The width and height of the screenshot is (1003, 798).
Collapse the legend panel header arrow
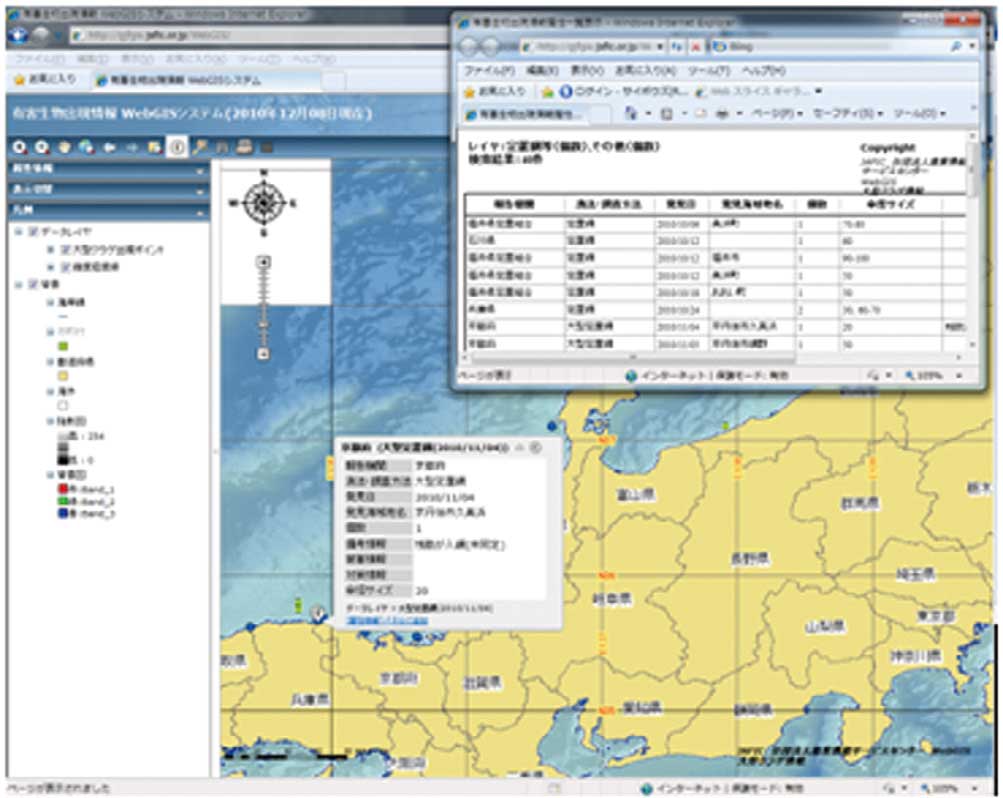[x=200, y=212]
